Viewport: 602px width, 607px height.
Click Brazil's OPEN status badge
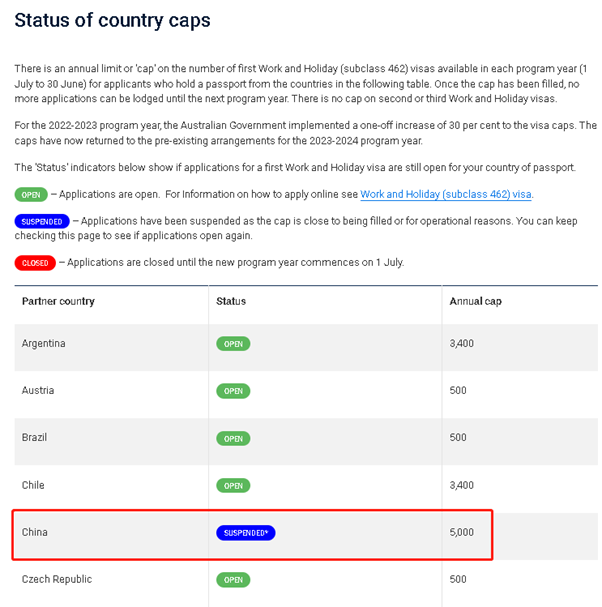point(233,439)
